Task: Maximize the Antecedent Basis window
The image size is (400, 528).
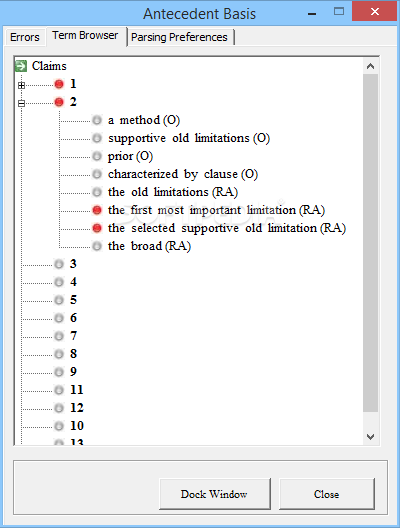Action: point(339,12)
